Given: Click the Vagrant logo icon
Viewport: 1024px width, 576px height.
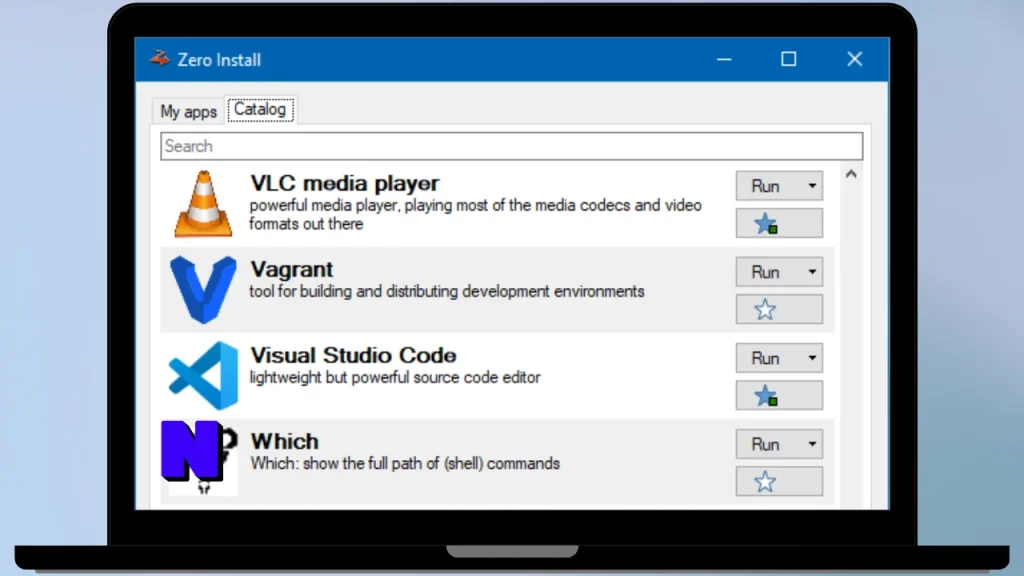Looking at the screenshot, I should tap(203, 289).
